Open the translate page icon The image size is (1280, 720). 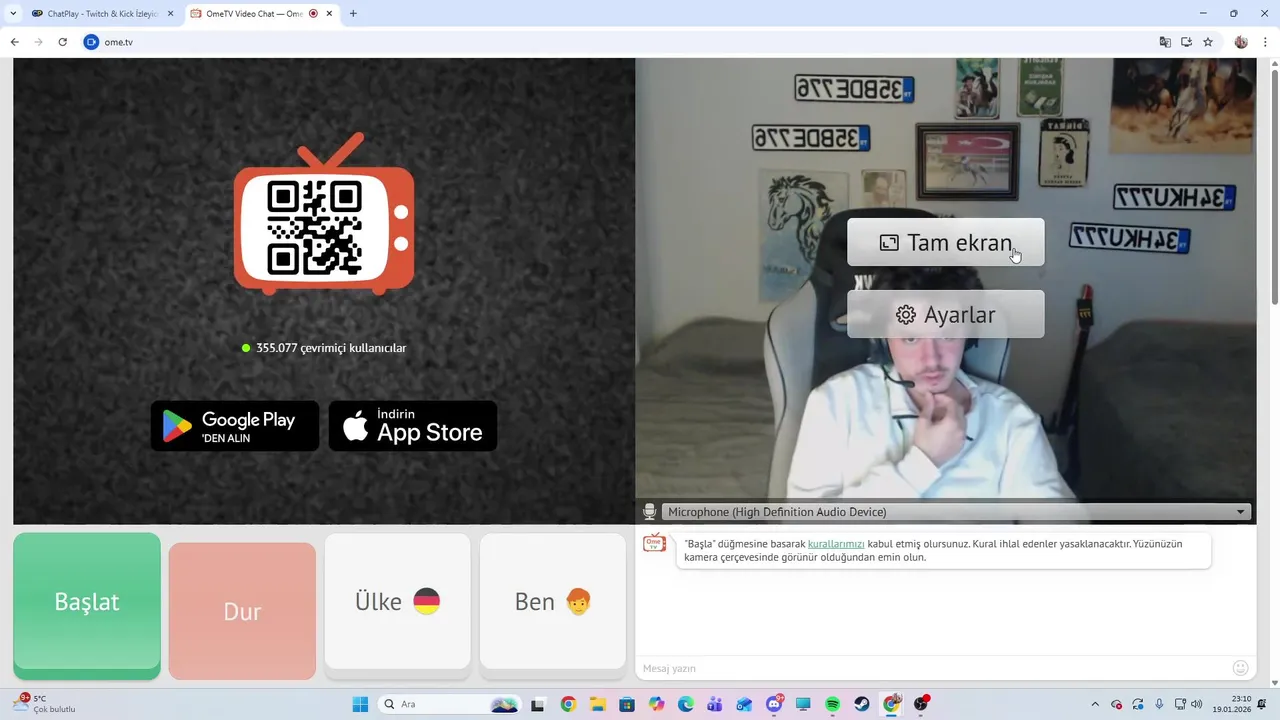click(1165, 42)
